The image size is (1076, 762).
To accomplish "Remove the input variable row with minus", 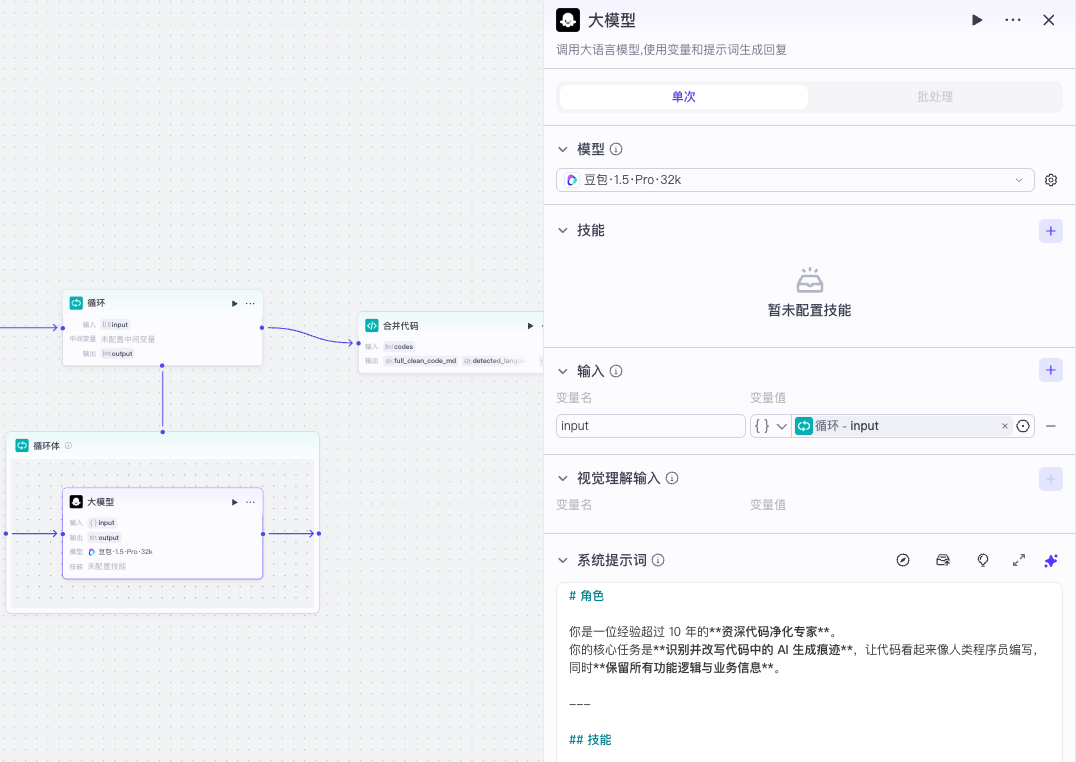I will pyautogui.click(x=1051, y=426).
